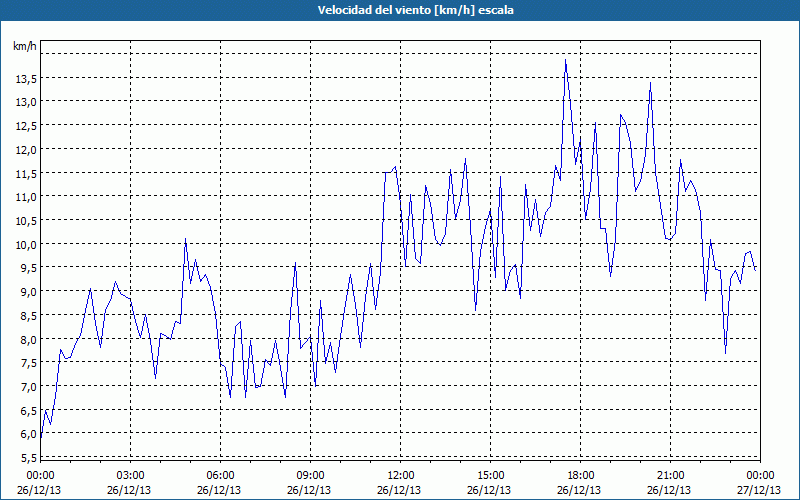Select the "5,5" axis value
This screenshot has height=500, width=800.
click(x=29, y=457)
